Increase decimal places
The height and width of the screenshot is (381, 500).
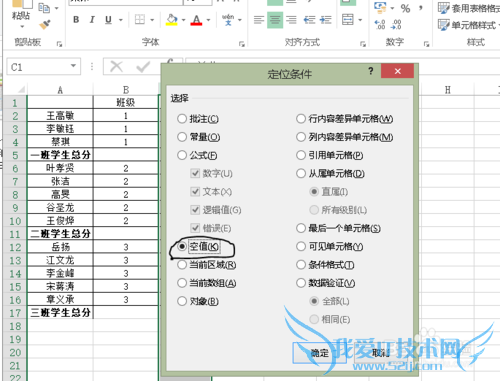(380, 24)
